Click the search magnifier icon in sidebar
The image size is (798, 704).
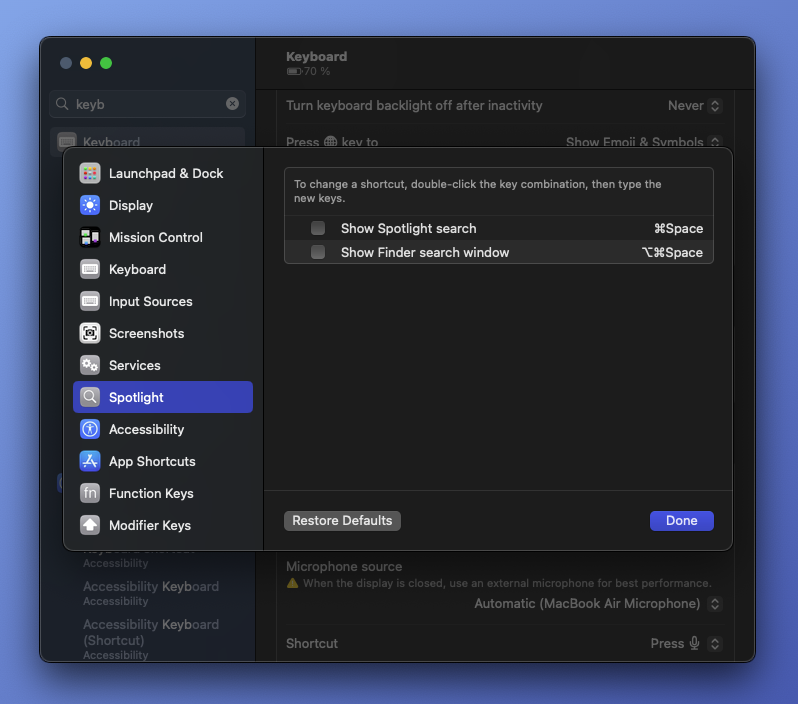click(62, 104)
